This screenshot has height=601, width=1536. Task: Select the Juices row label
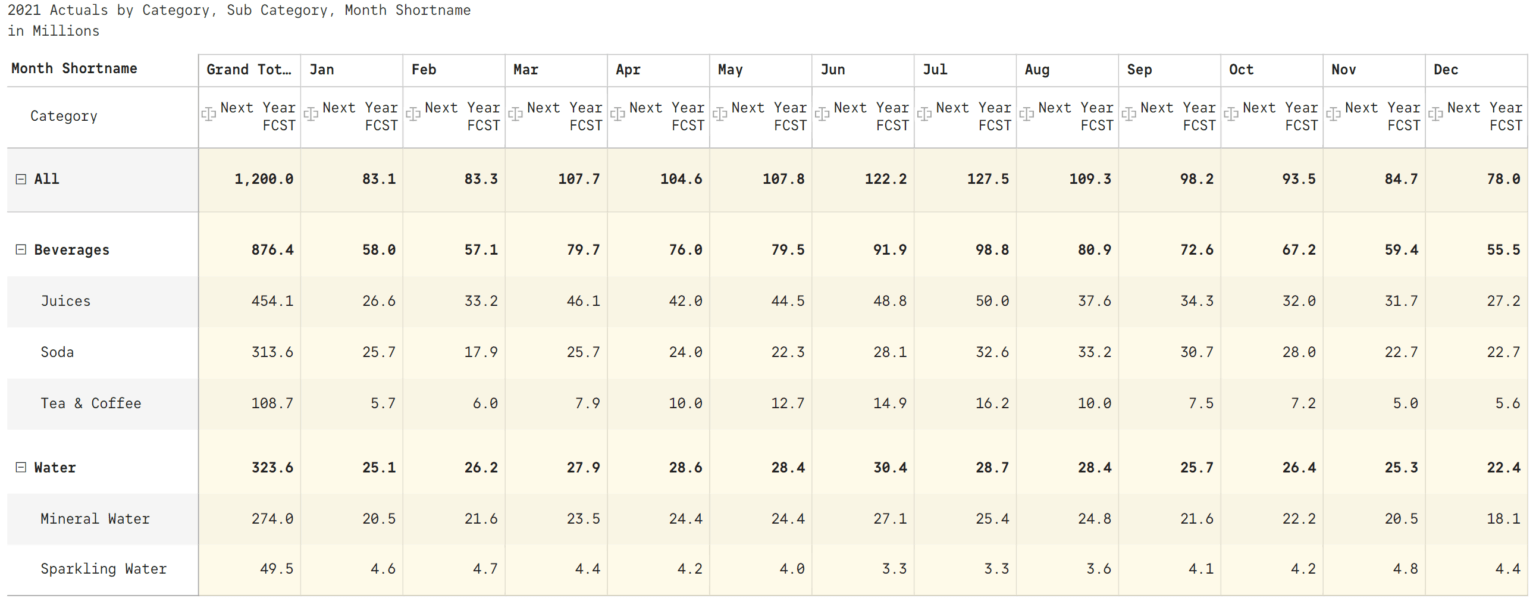(66, 301)
